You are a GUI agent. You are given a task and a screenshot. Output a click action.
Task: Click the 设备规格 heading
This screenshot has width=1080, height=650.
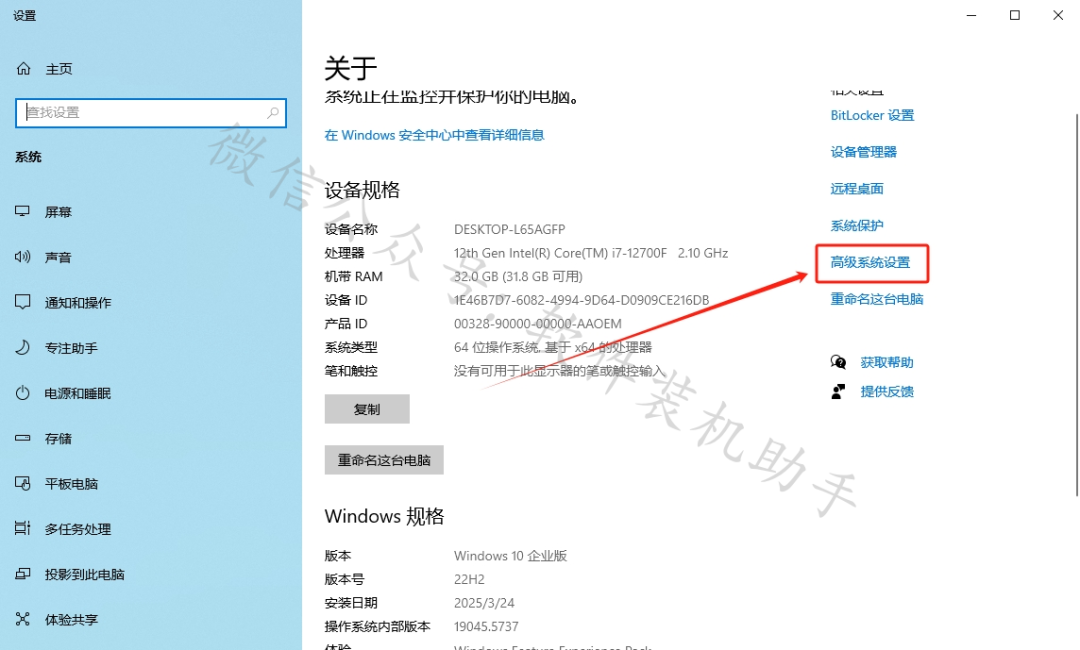pos(362,190)
